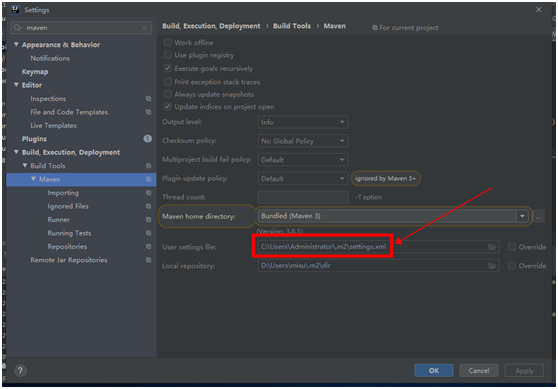Click folder browse icon for Local repository

click(492, 266)
